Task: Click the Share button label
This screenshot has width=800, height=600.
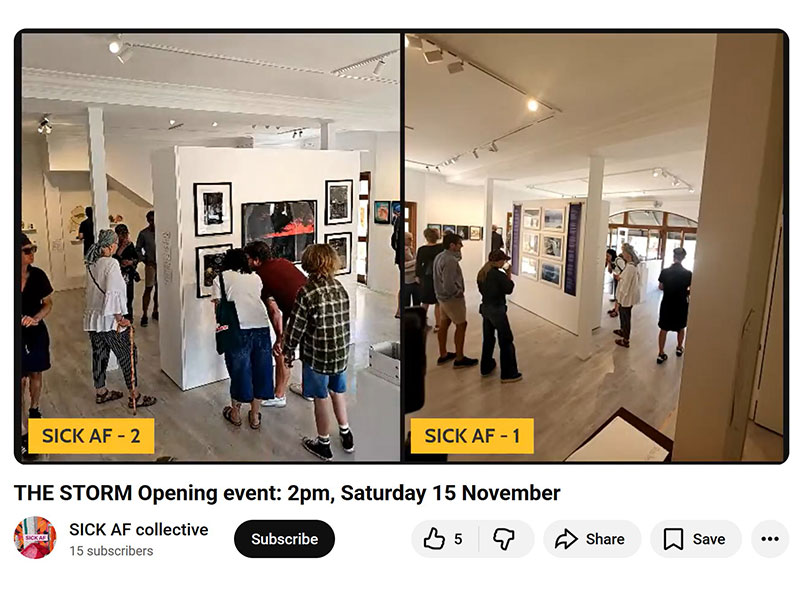Action: (605, 539)
